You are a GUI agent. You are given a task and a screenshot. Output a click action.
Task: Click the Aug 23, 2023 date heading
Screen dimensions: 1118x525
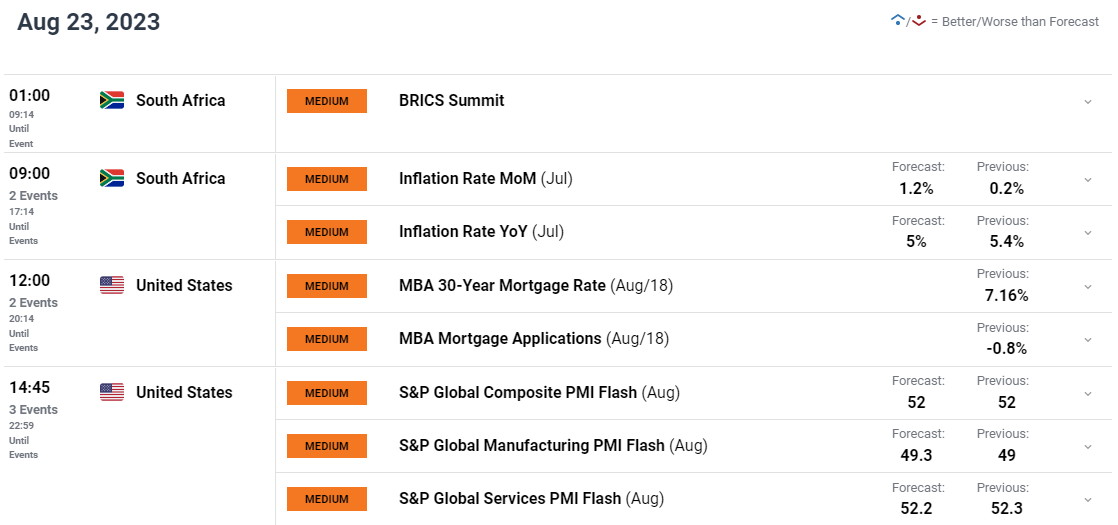(x=89, y=22)
